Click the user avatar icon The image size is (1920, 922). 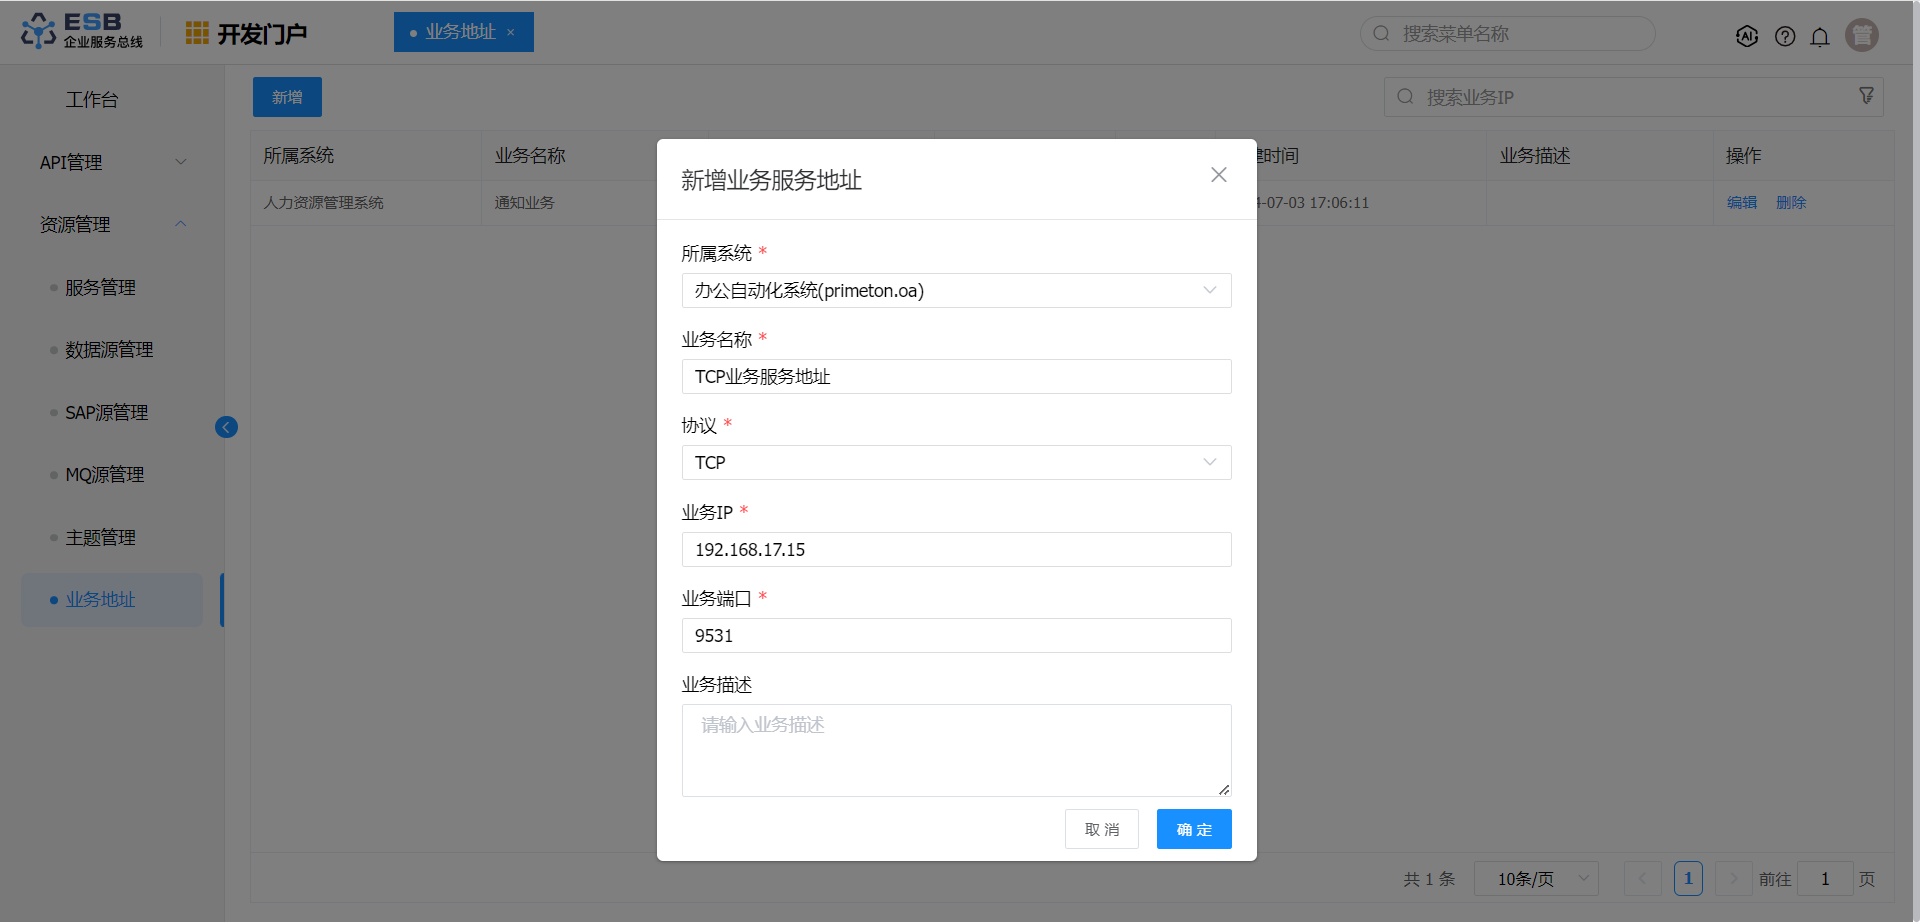(1862, 35)
